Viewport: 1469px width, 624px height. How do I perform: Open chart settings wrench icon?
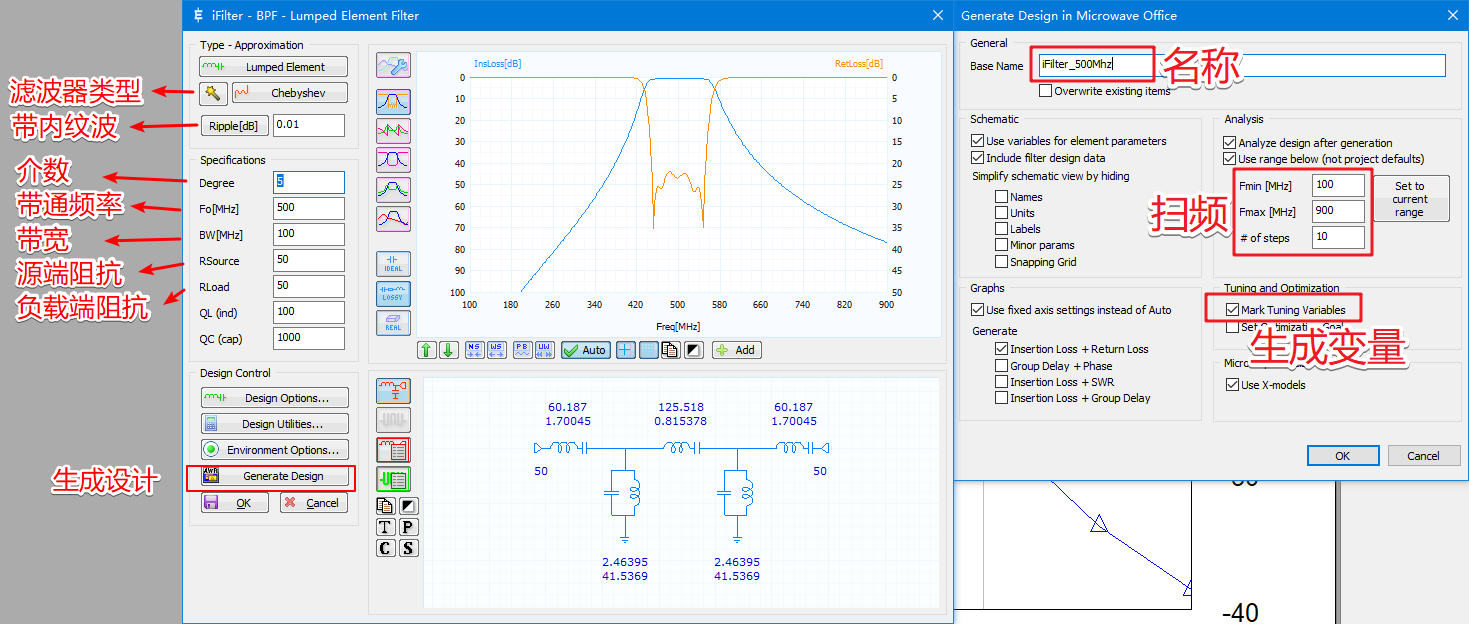pos(393,66)
